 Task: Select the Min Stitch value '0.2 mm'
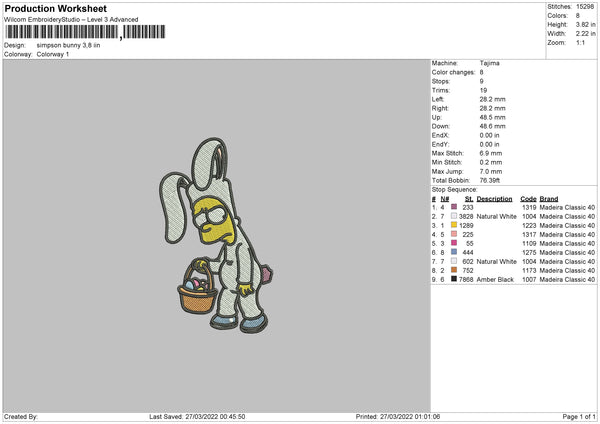pos(491,162)
